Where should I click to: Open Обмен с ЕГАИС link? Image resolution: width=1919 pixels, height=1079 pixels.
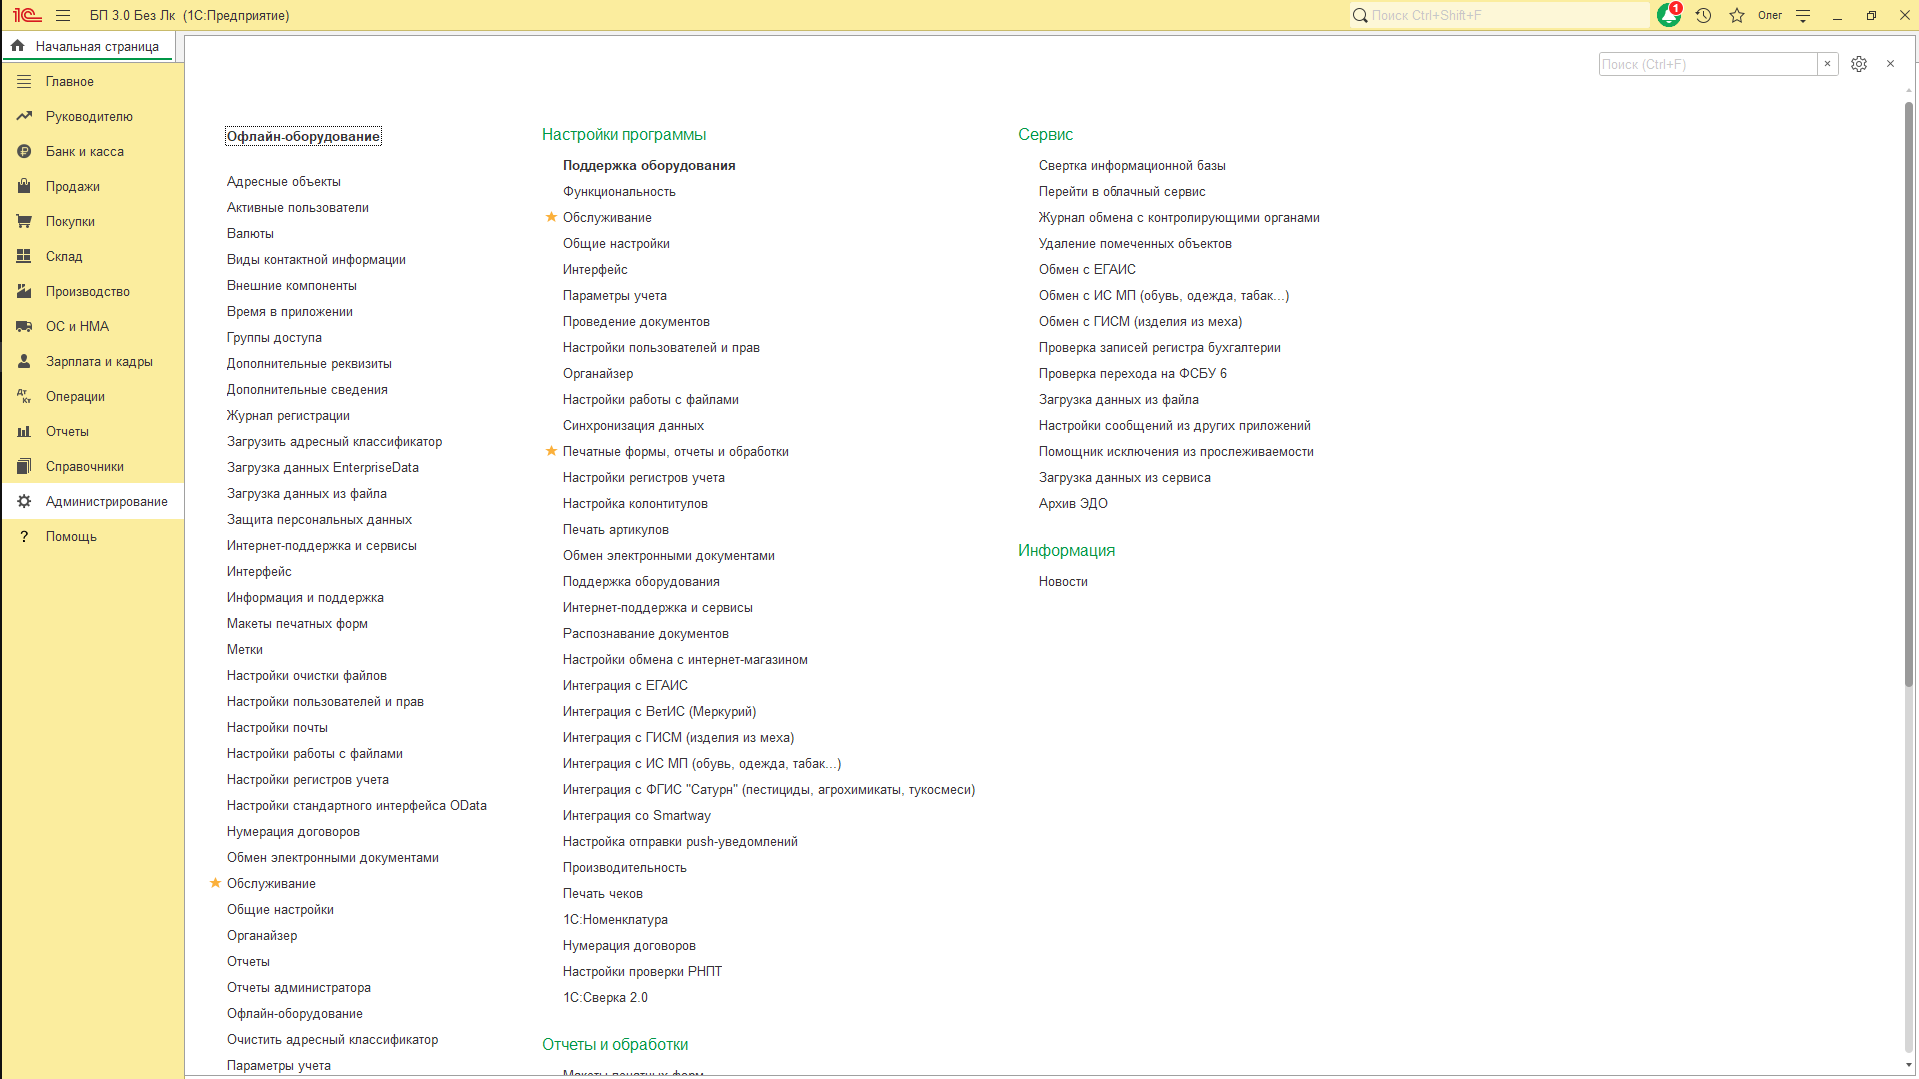(1087, 270)
